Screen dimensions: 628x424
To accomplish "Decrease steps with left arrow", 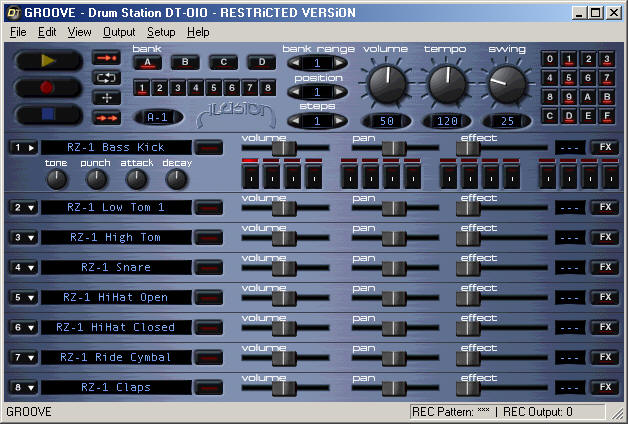I will click(x=295, y=121).
